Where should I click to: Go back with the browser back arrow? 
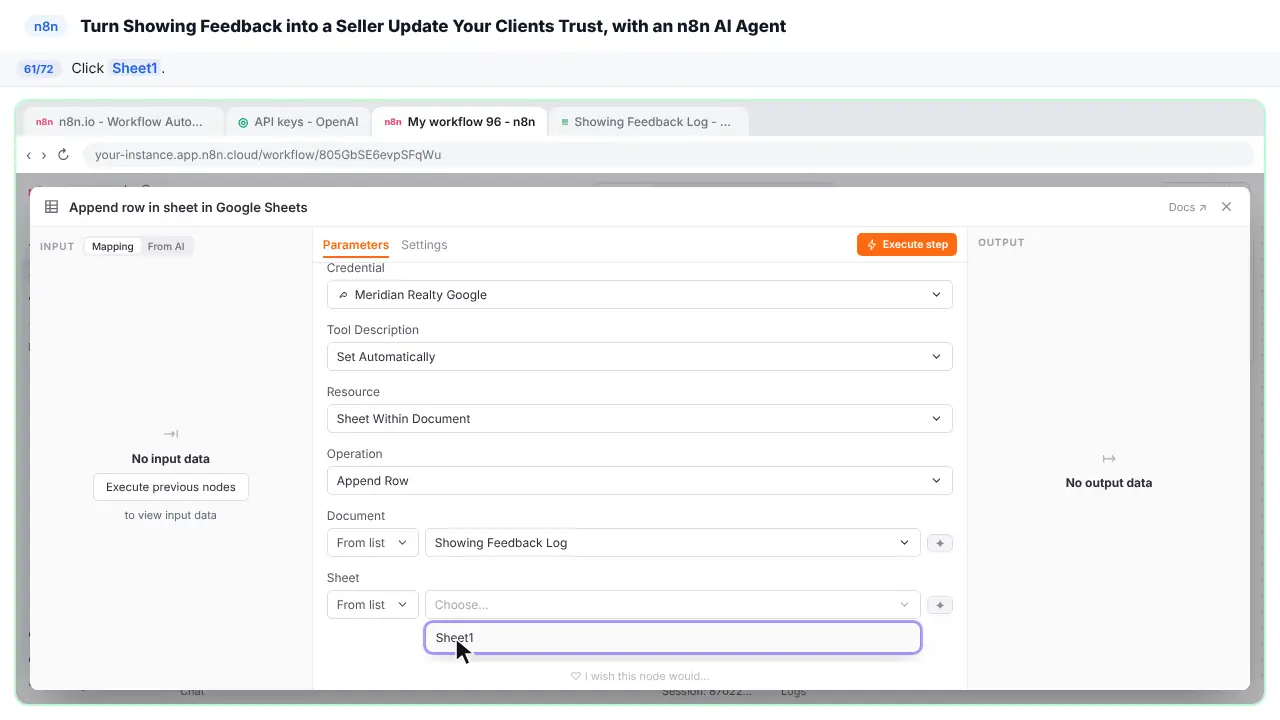coord(29,155)
